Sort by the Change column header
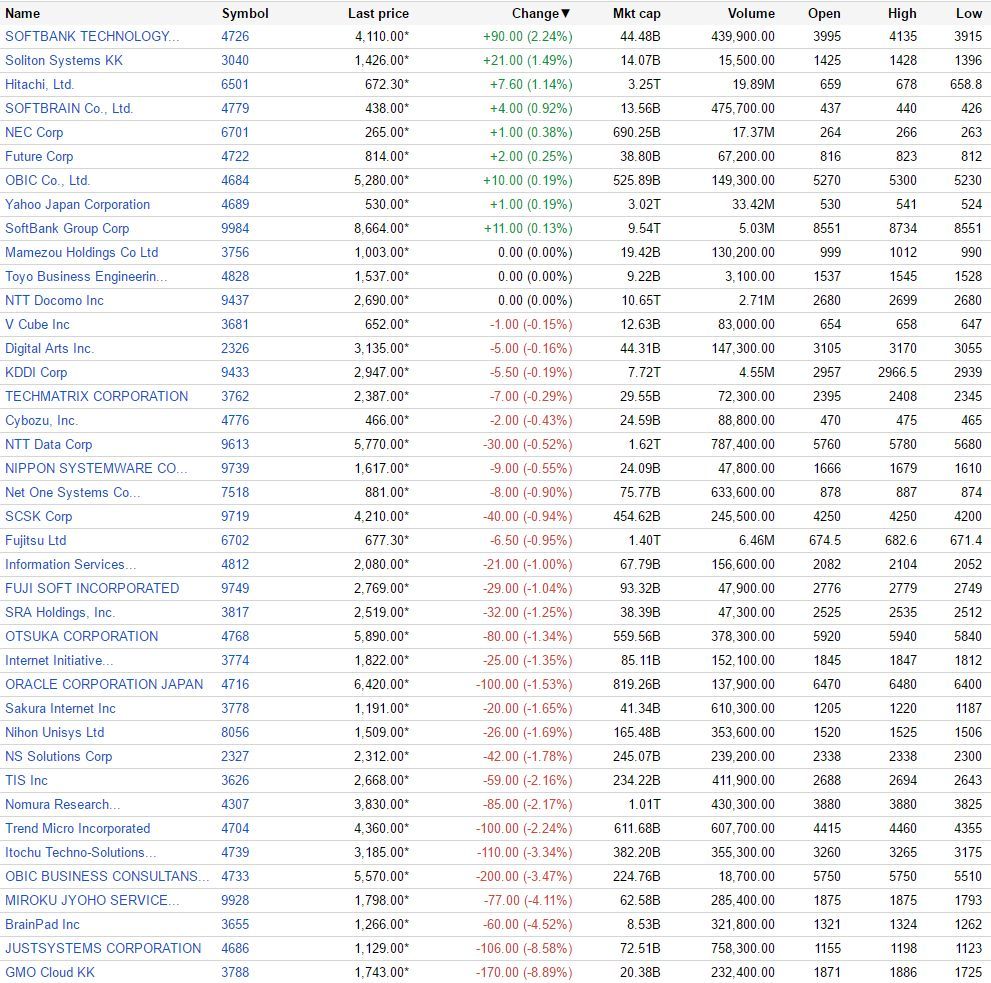This screenshot has width=991, height=983. pos(541,13)
